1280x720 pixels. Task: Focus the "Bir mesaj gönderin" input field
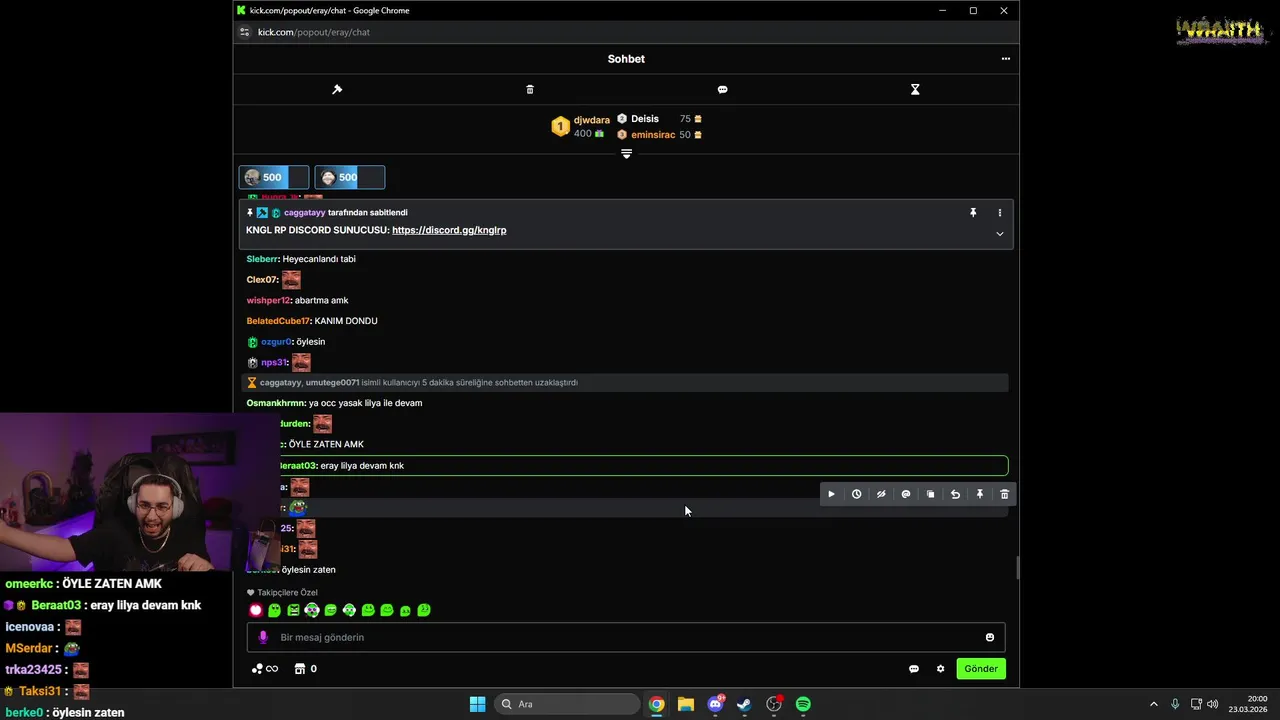(626, 638)
